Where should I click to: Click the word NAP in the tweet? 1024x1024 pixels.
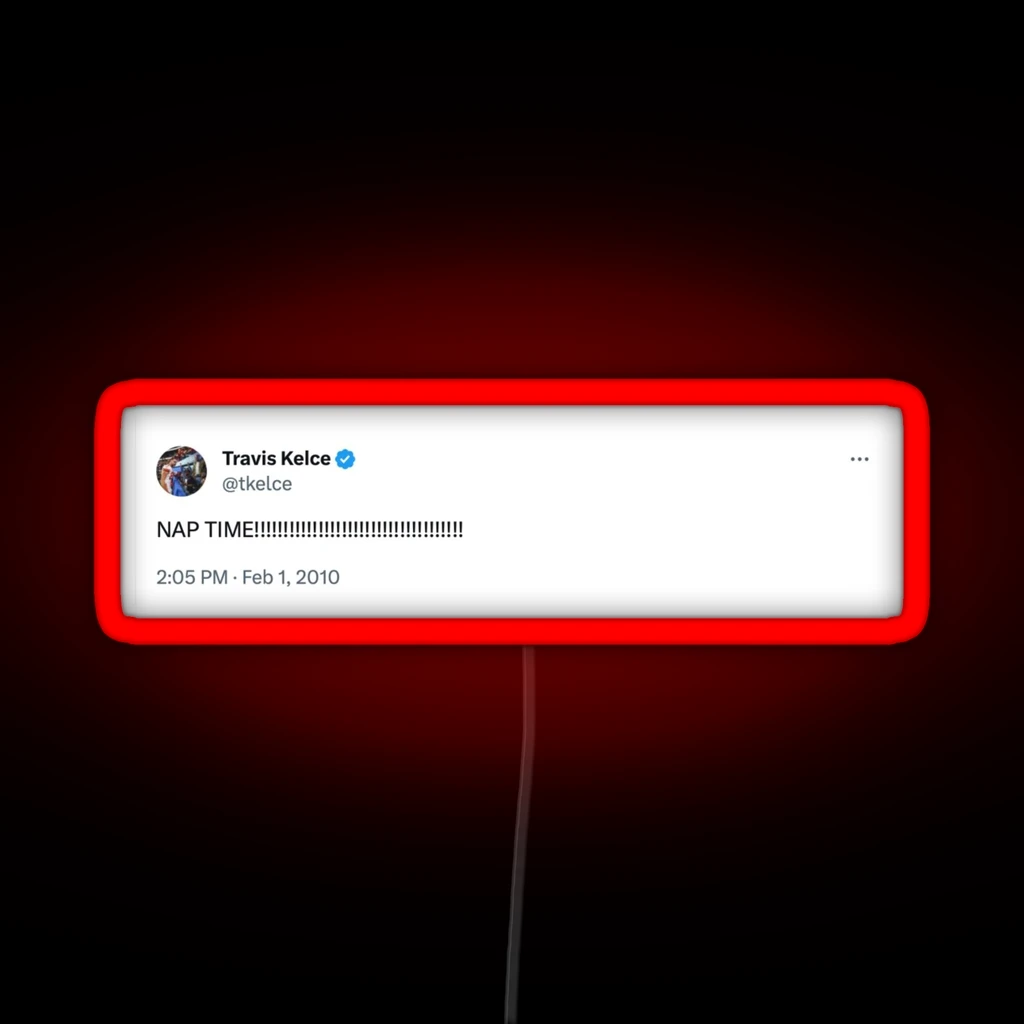(178, 529)
